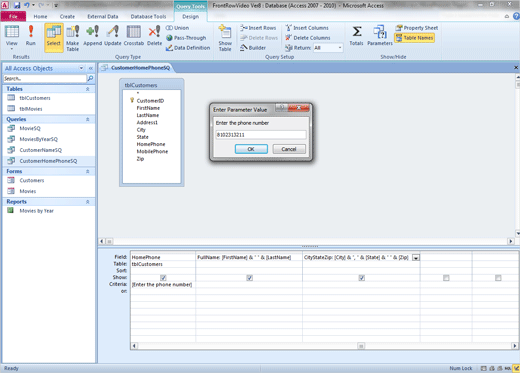
Task: Click the Undo icon in quick access toolbar
Action: click(x=27, y=5)
